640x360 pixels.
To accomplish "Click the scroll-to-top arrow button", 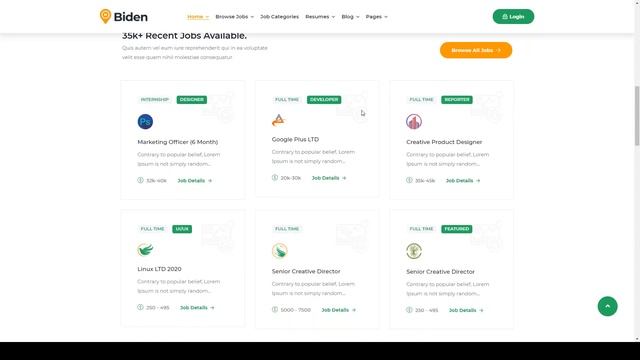I will pyautogui.click(x=607, y=306).
